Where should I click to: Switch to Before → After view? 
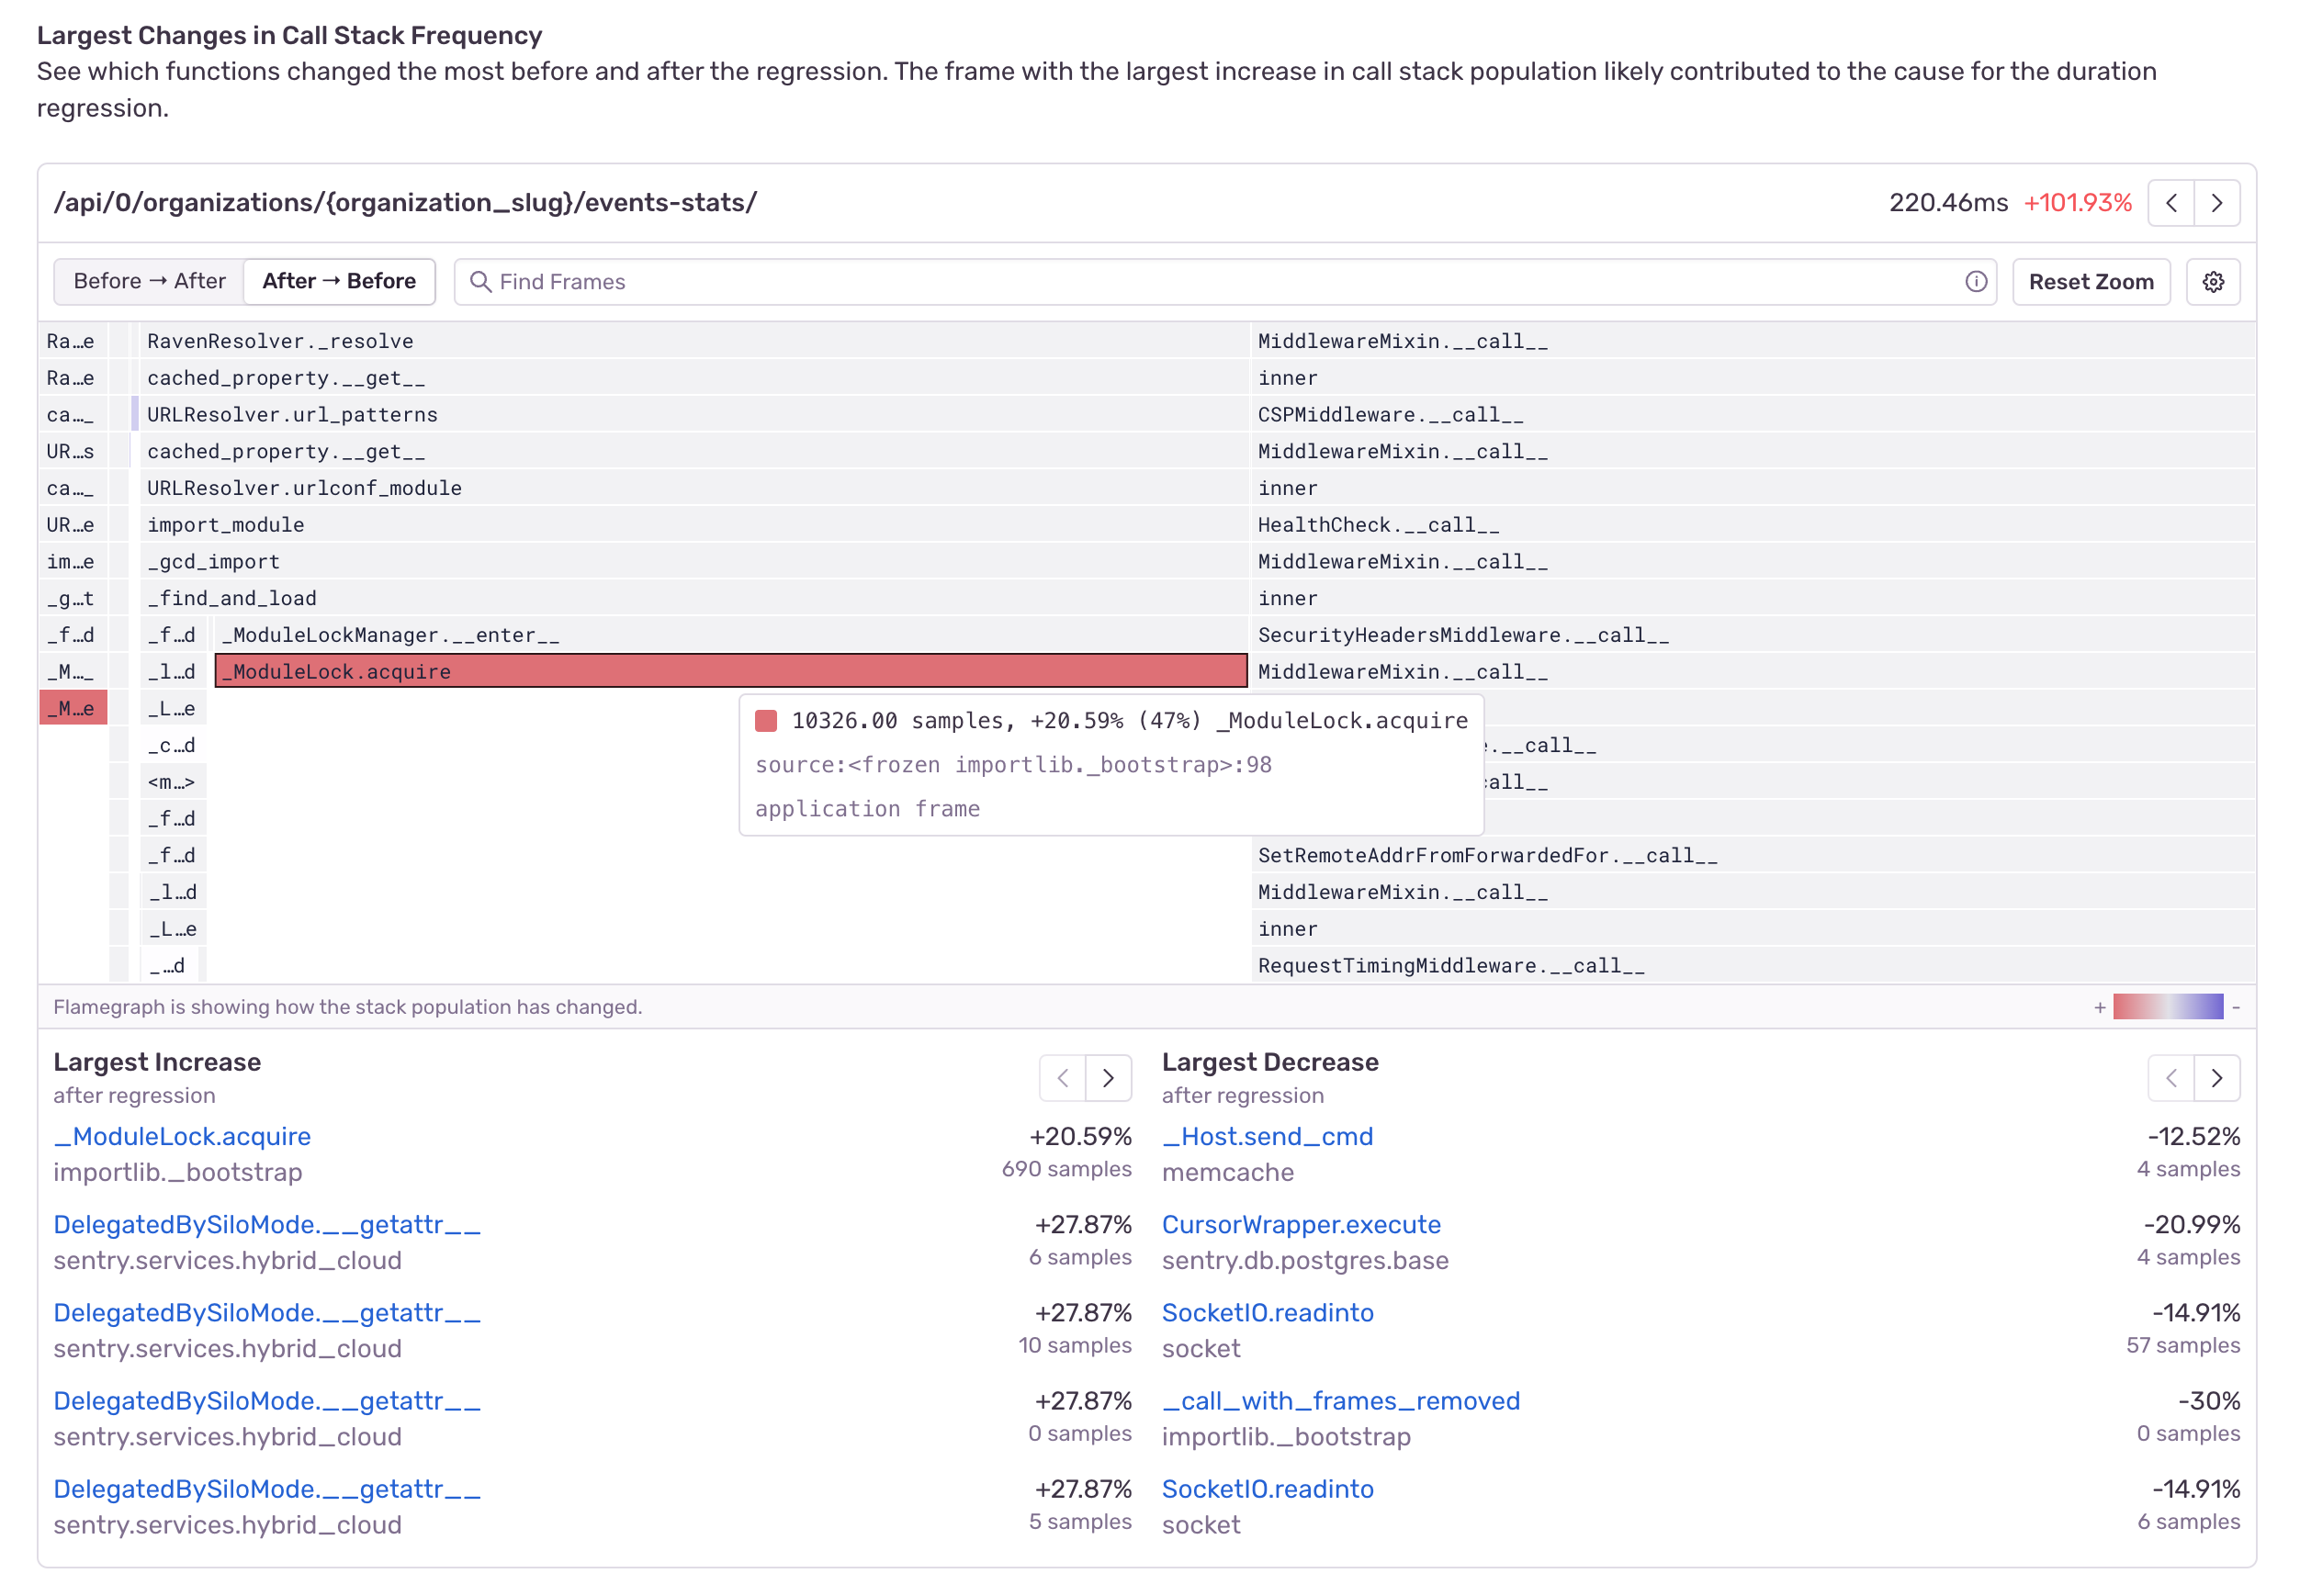point(149,282)
